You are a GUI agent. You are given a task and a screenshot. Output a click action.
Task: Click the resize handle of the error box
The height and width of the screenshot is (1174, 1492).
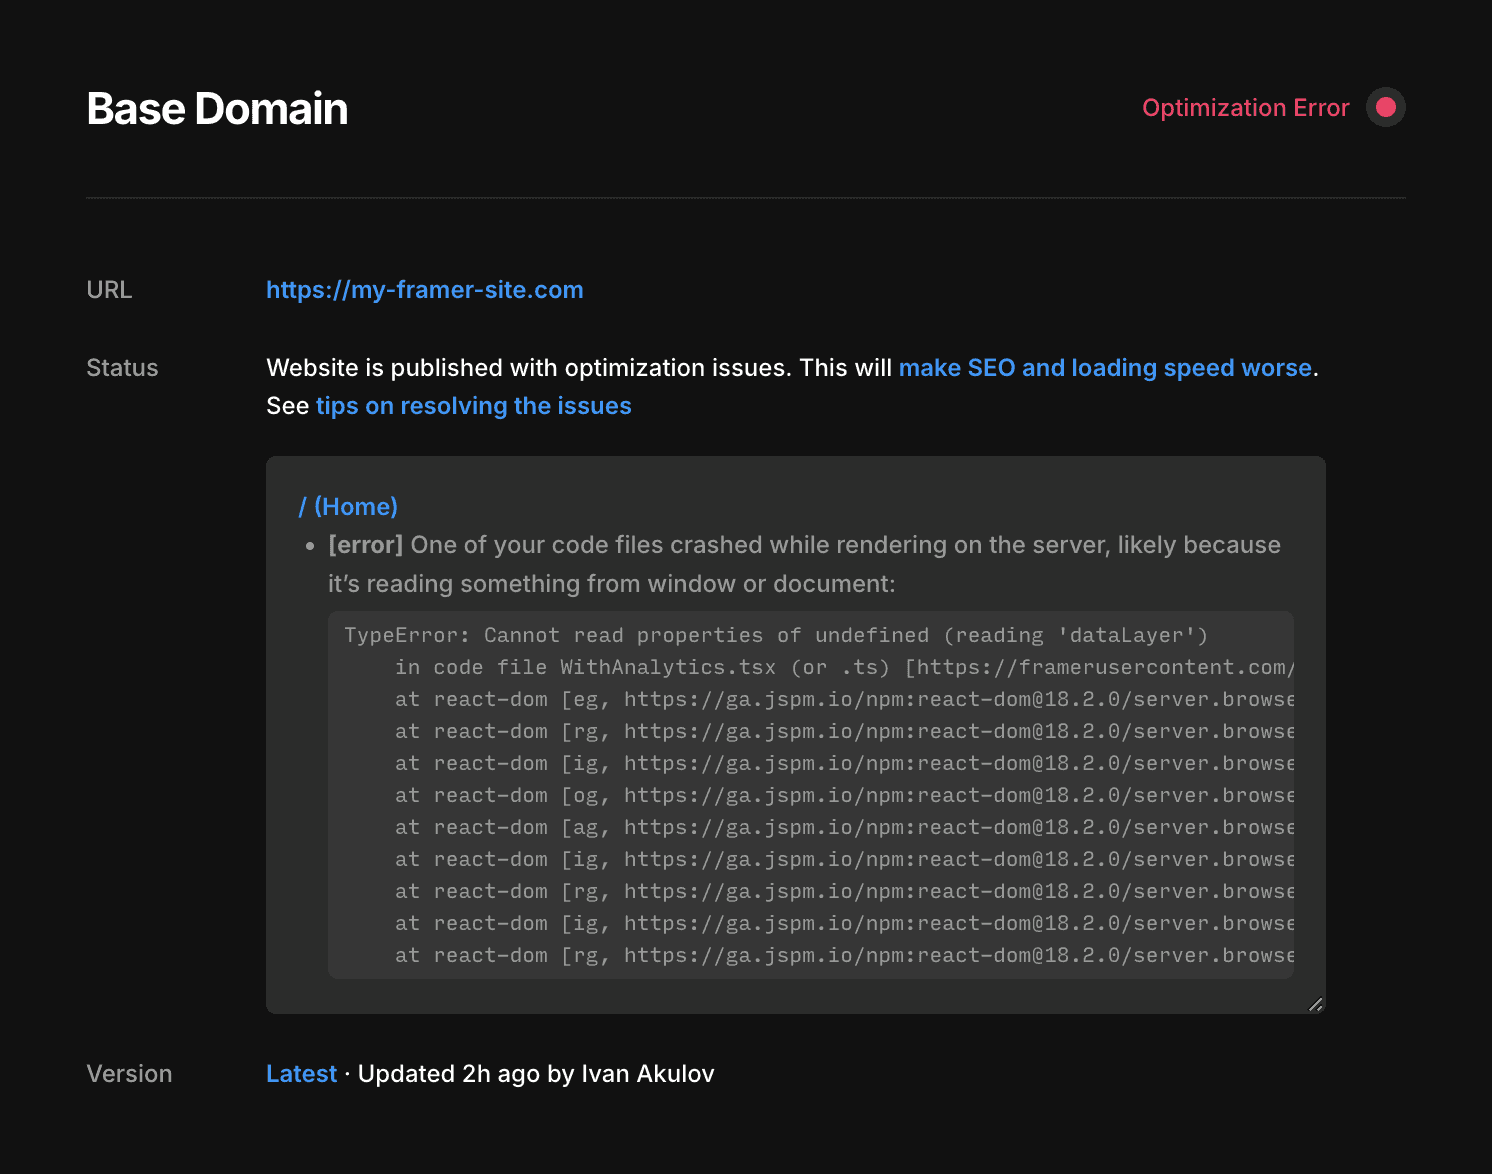coord(1315,1004)
